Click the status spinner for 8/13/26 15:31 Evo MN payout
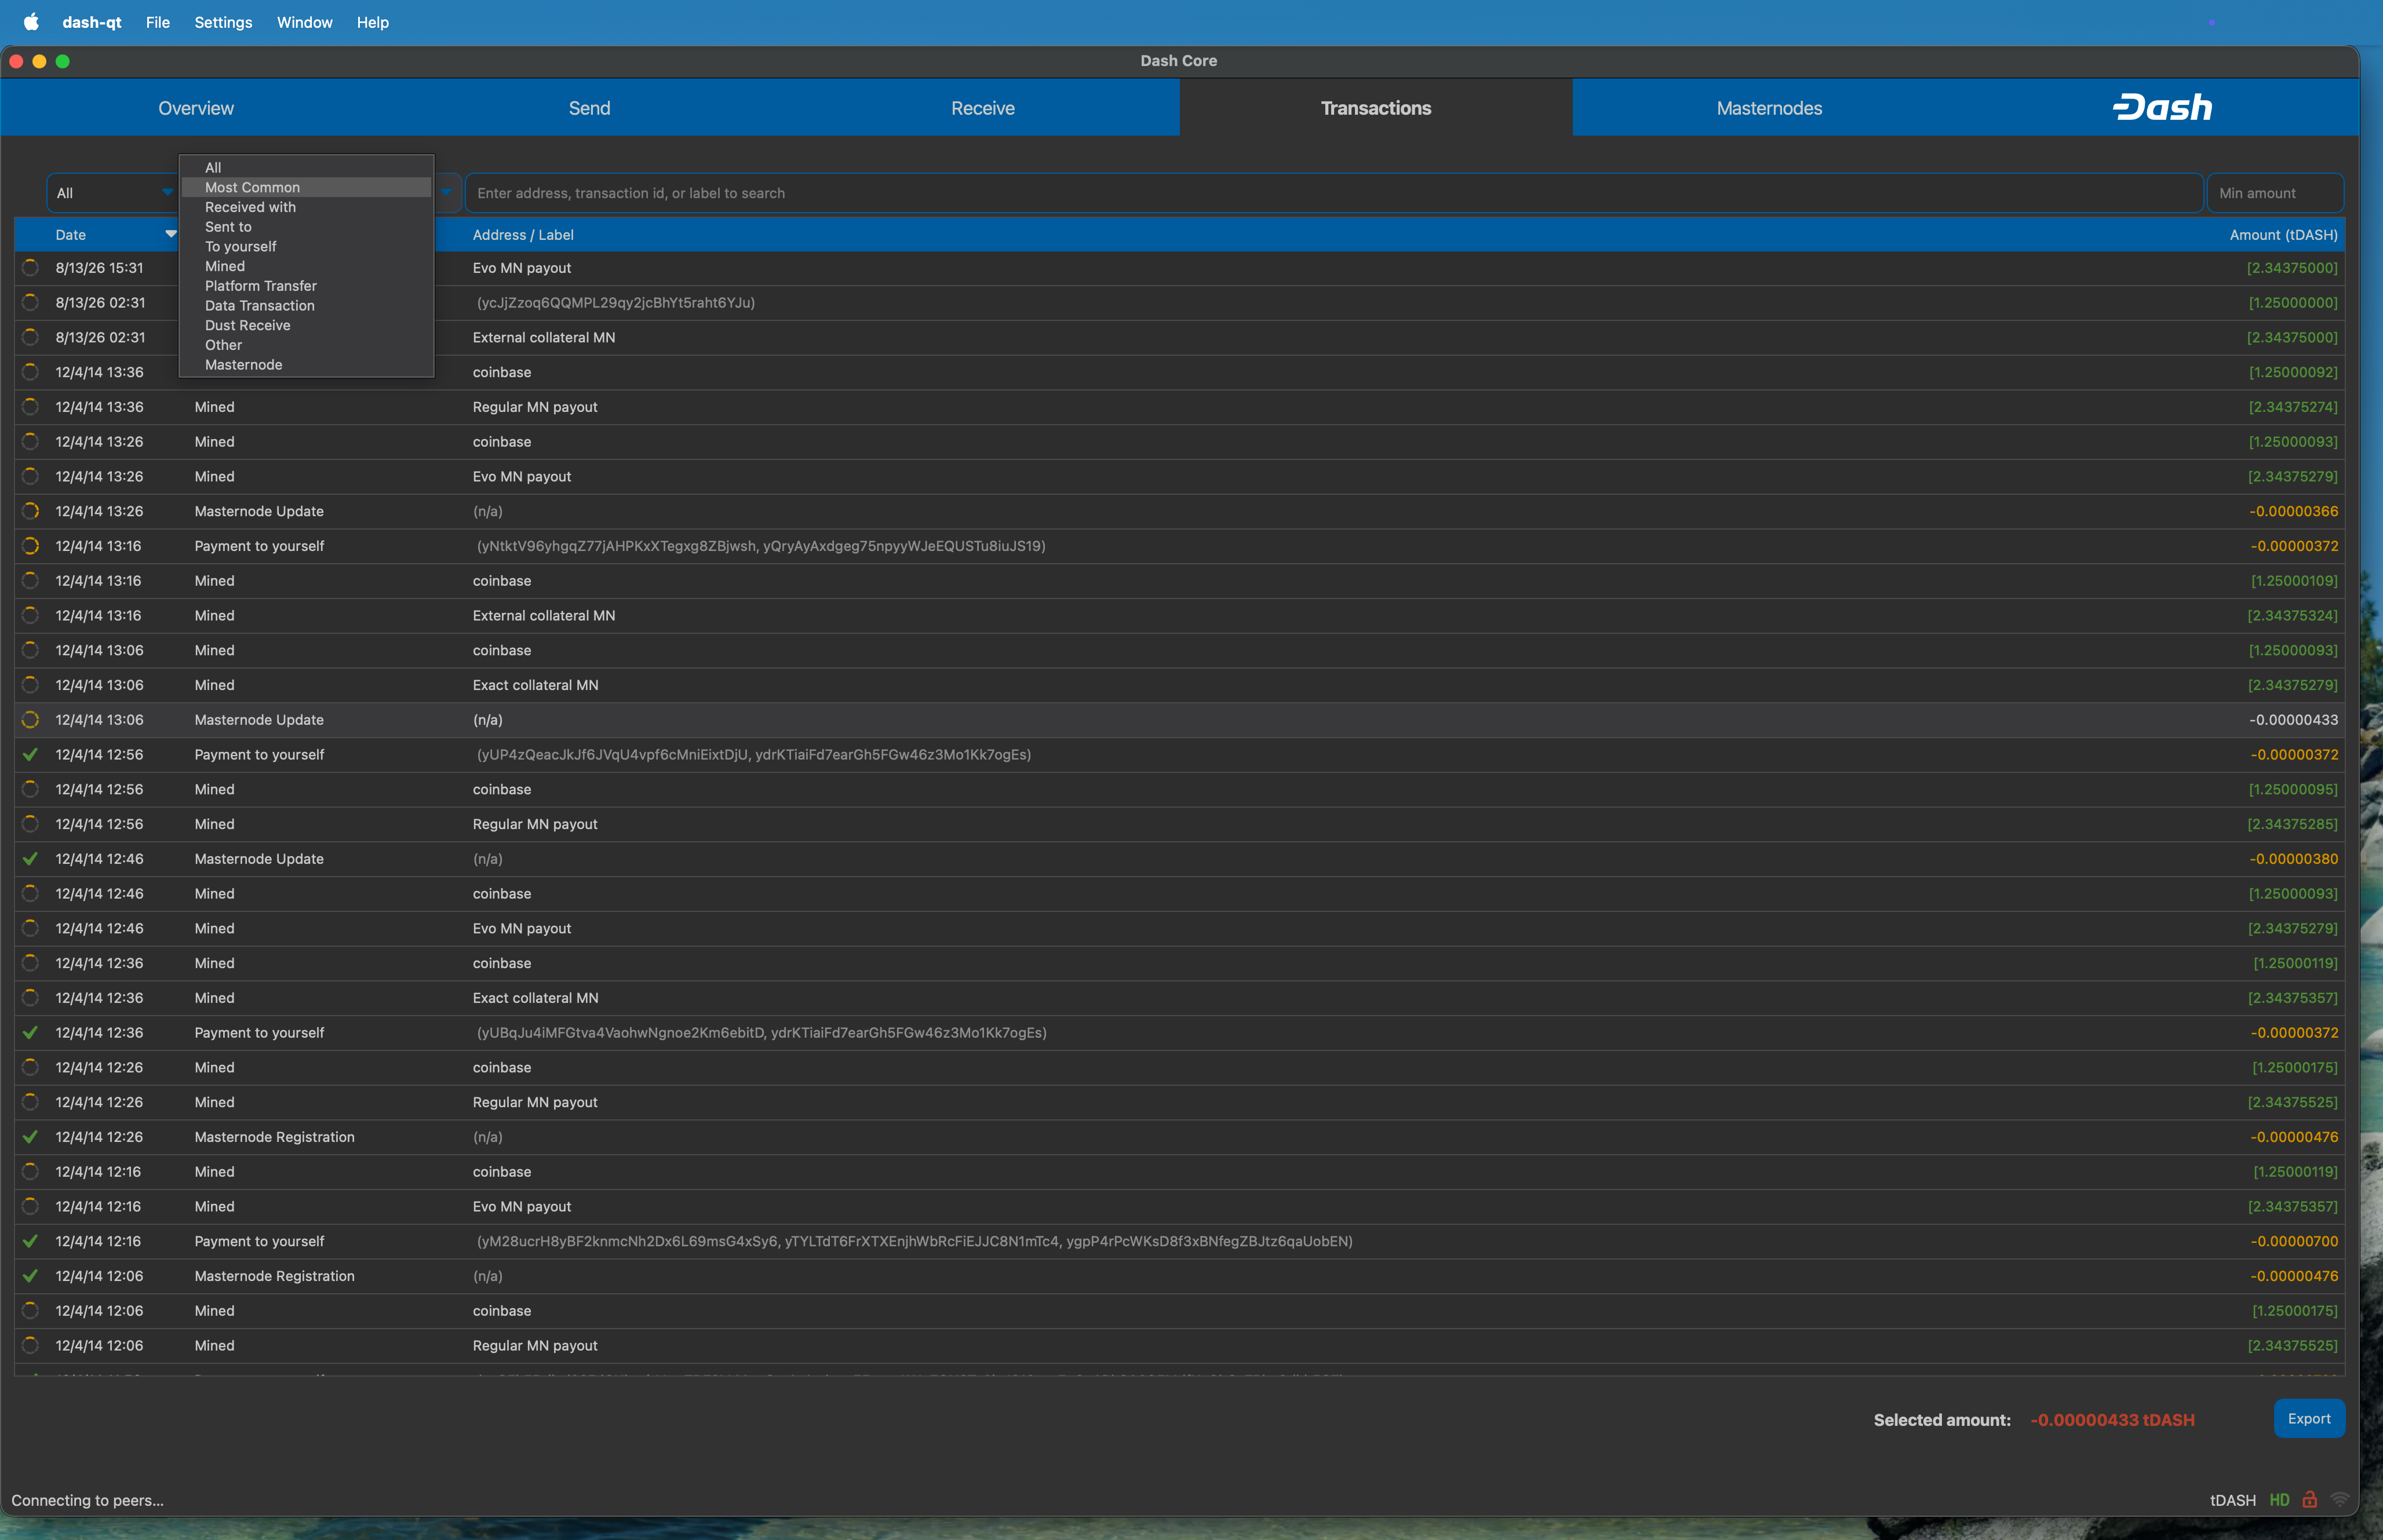Screen dimensions: 2383x1540 (x=31, y=268)
